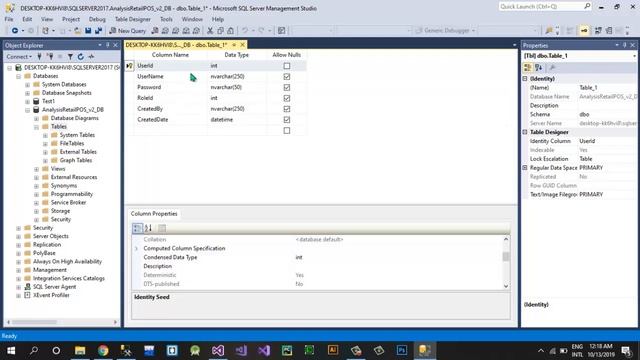This screenshot has height=360, width=640.
Task: Collapse the AnalysisRetailPOS_v2_DB database node
Action: point(27,110)
